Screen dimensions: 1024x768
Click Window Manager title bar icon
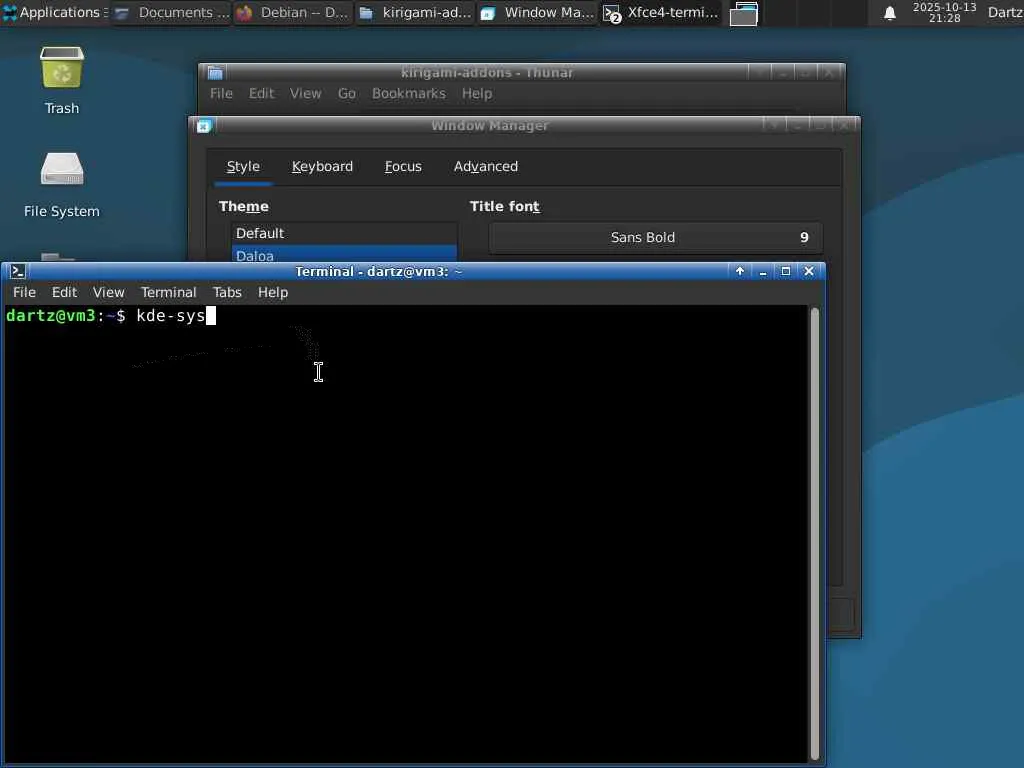(x=204, y=126)
